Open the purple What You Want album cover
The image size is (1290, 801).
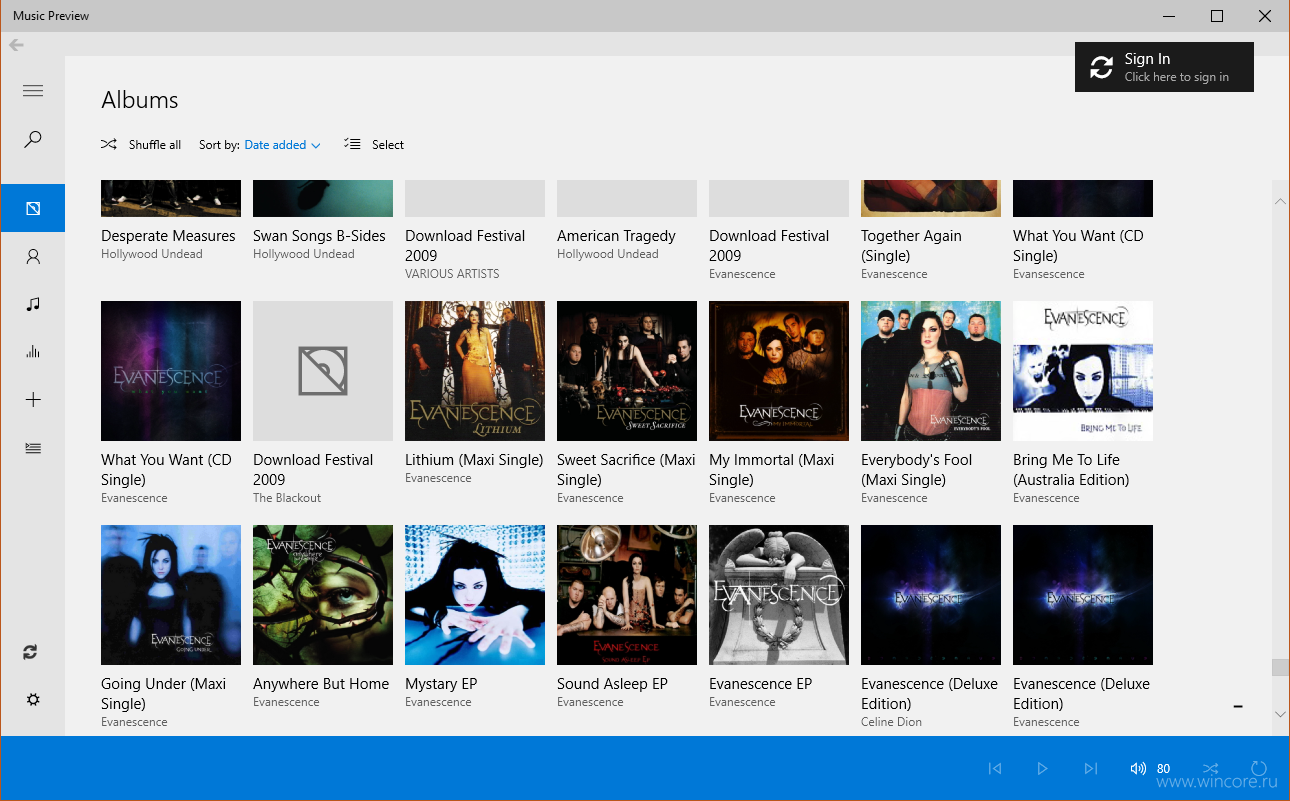pyautogui.click(x=171, y=371)
